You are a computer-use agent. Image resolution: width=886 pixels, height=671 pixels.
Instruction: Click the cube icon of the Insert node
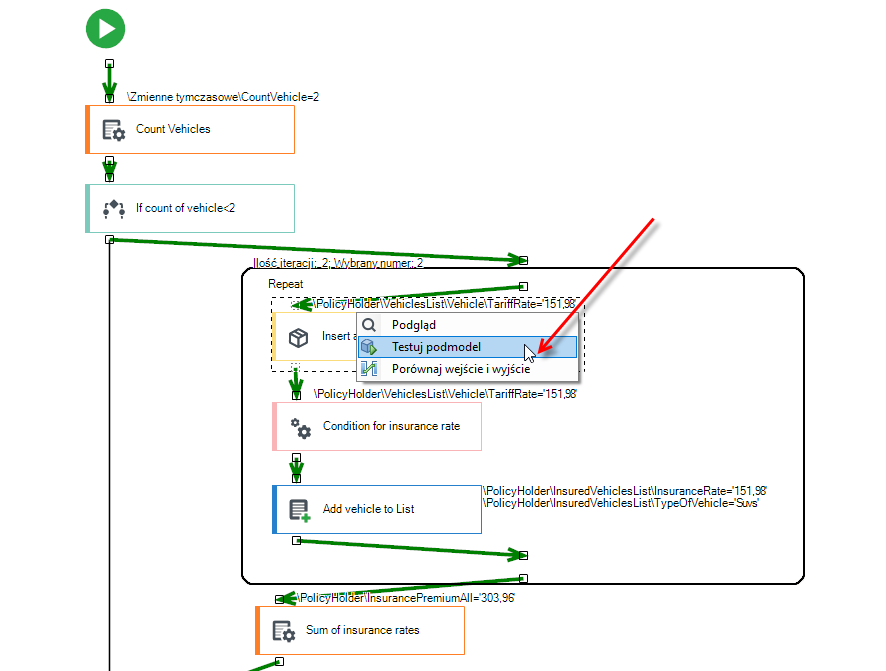click(x=298, y=337)
